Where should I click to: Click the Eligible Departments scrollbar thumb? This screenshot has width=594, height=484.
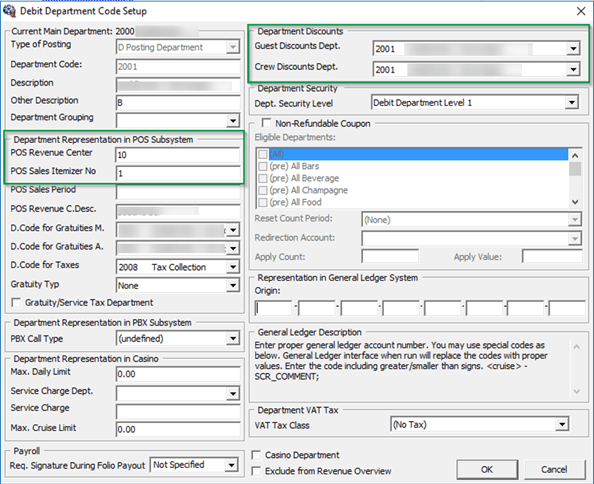click(x=575, y=169)
